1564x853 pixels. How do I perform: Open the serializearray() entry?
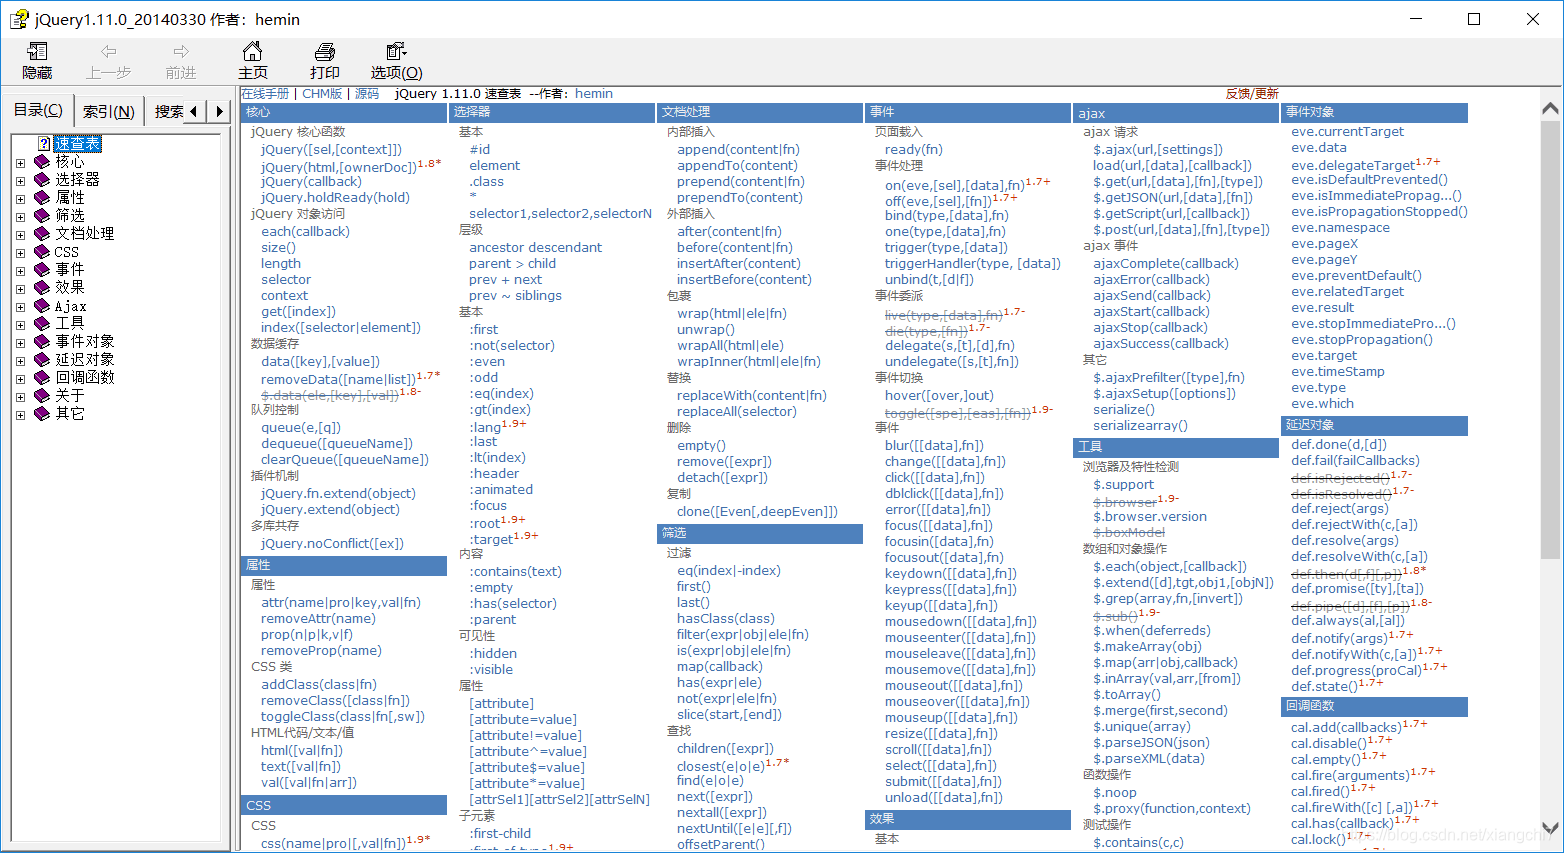coord(1140,426)
